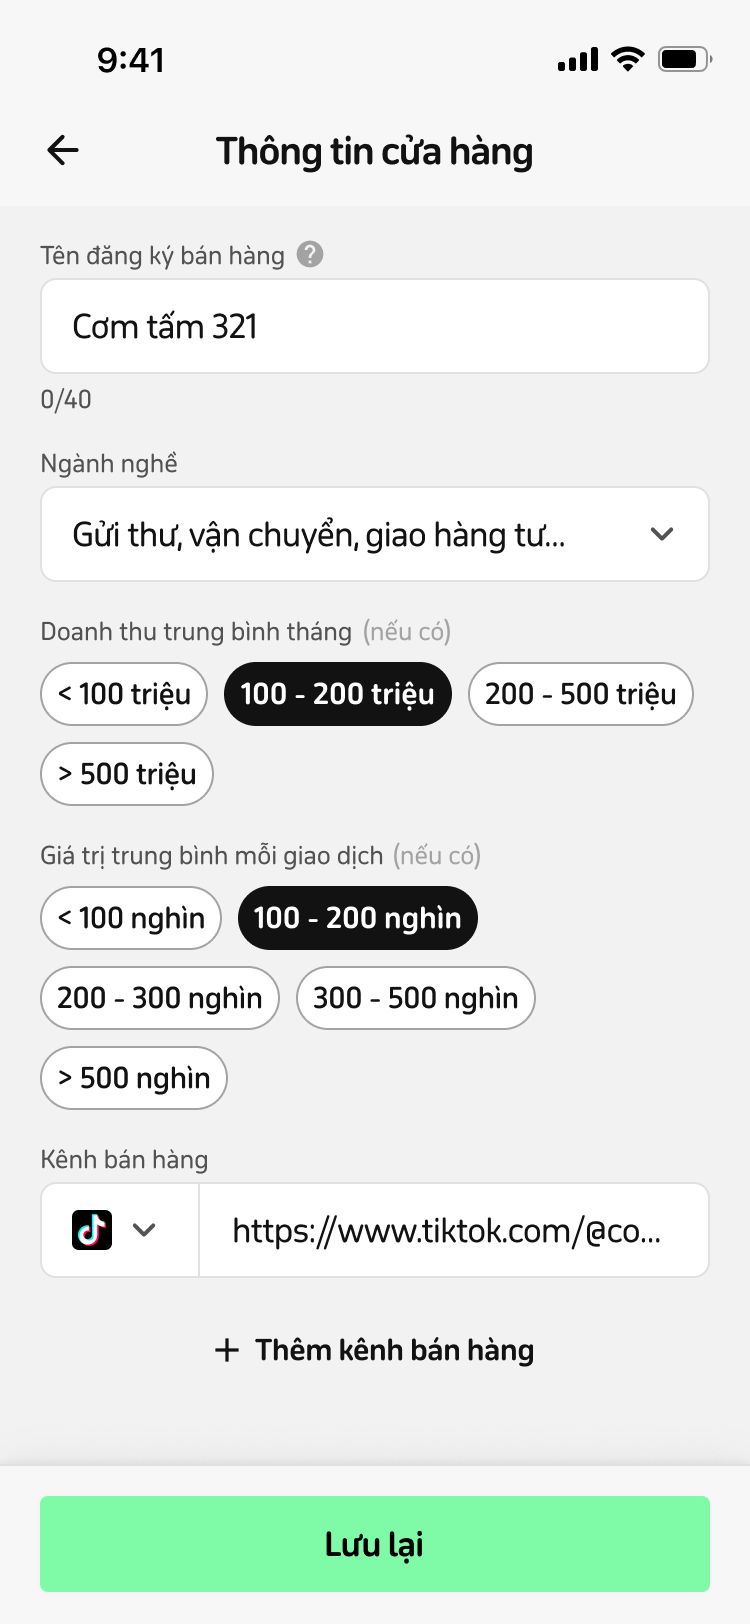Edit the store name field 'Cơm tấm 321'
Viewport: 750px width, 1624px height.
tap(375, 326)
